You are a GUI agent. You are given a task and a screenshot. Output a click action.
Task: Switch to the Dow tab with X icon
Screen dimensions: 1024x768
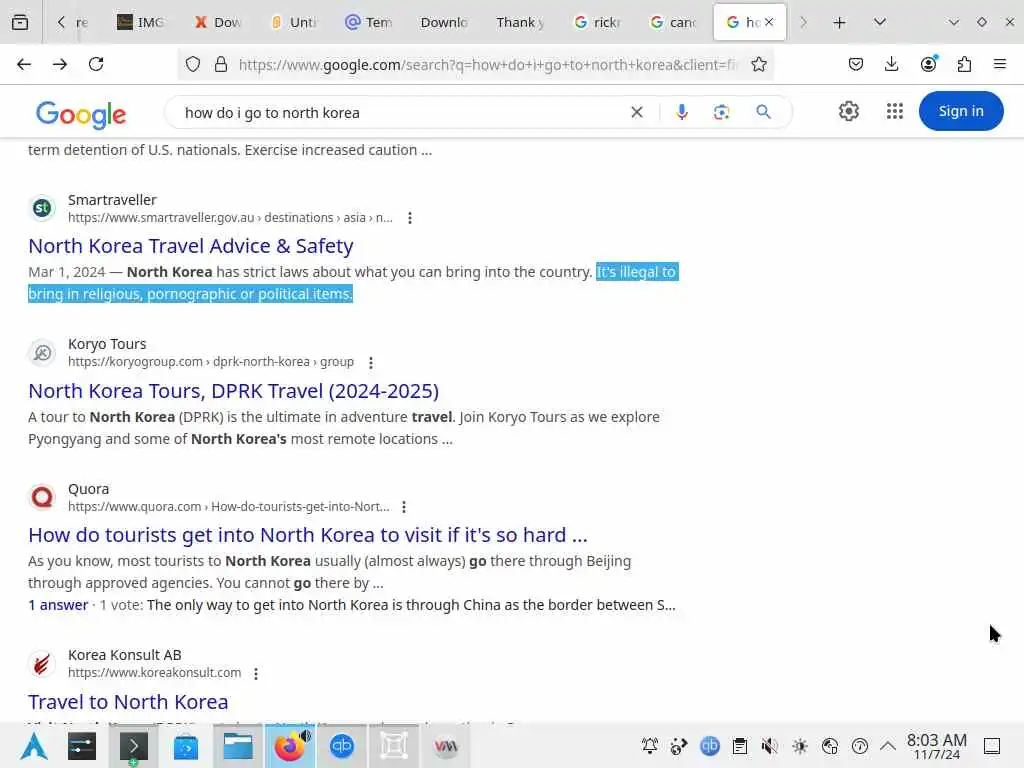(217, 22)
